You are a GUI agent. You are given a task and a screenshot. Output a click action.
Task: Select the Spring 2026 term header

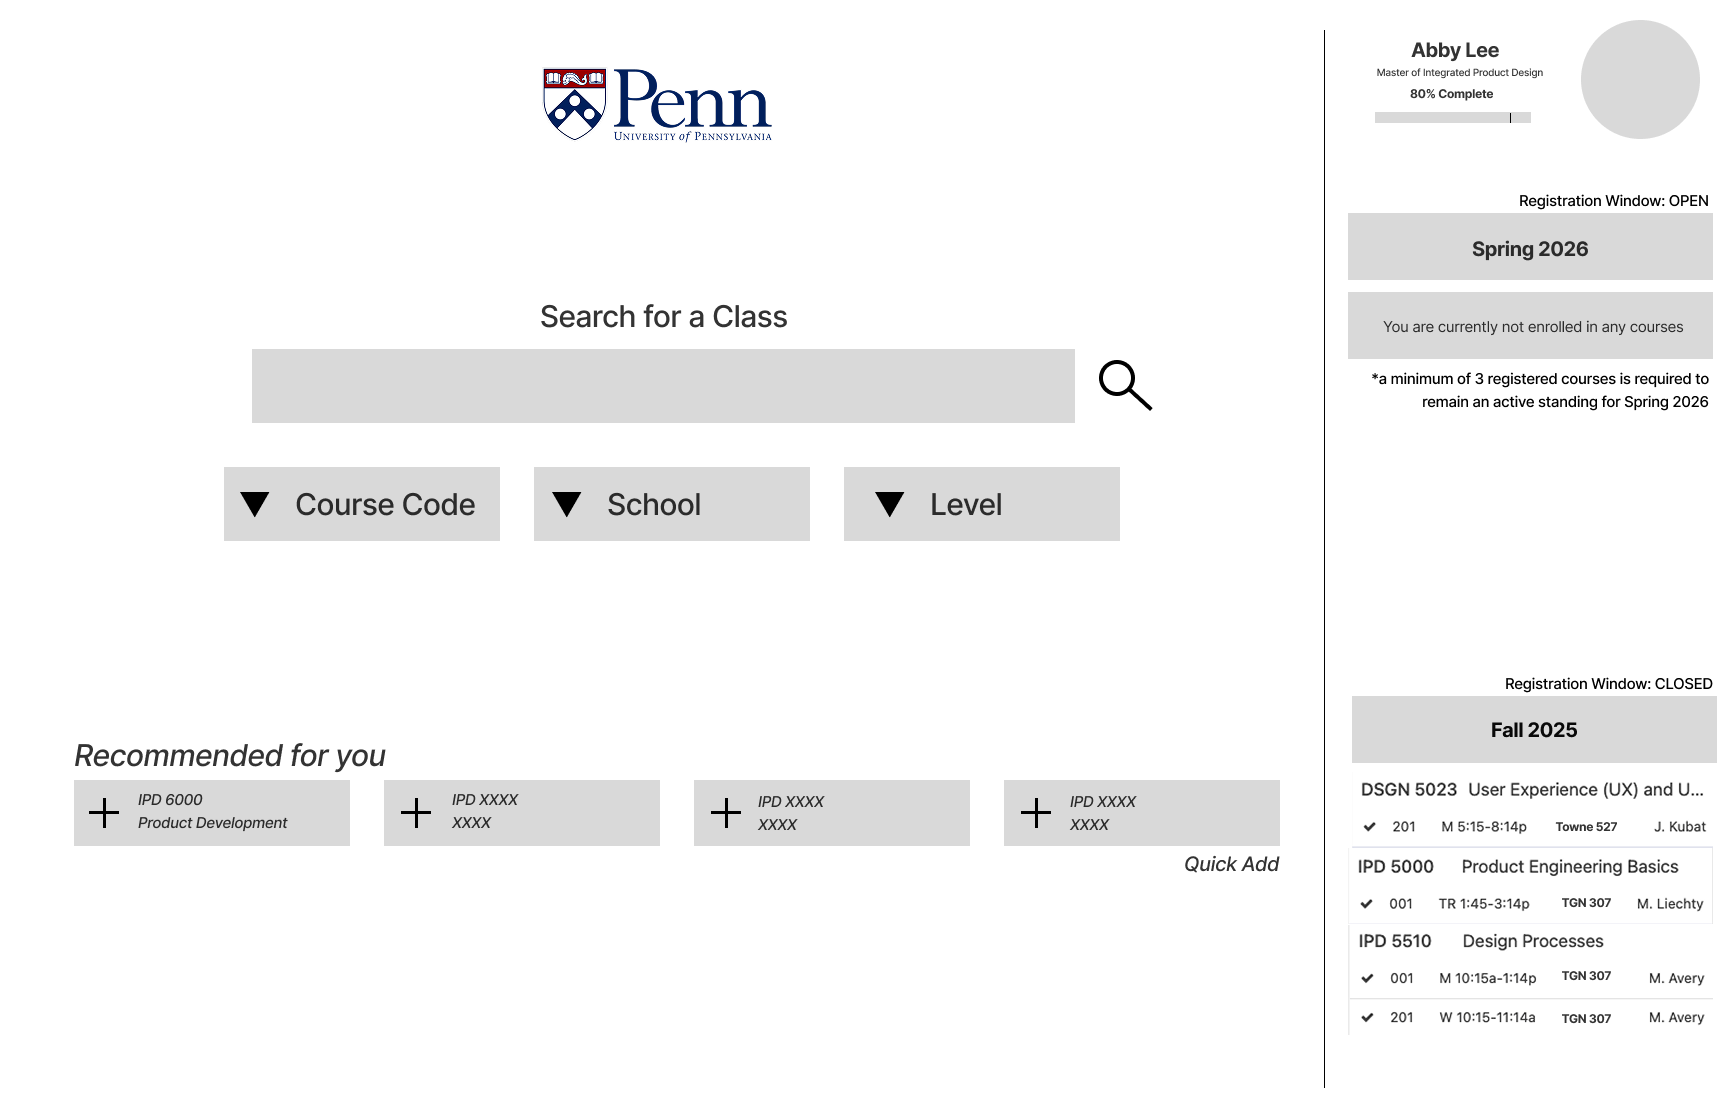tap(1530, 248)
